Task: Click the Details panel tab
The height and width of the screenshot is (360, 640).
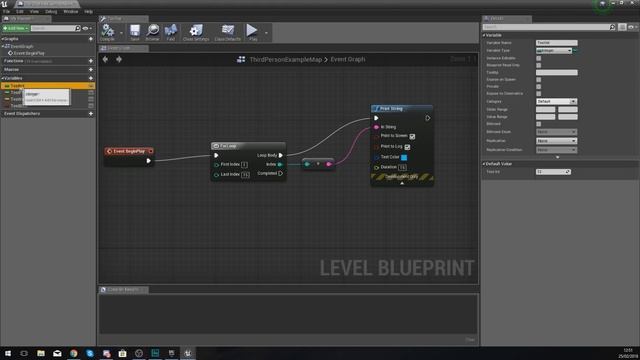Action: (506, 18)
